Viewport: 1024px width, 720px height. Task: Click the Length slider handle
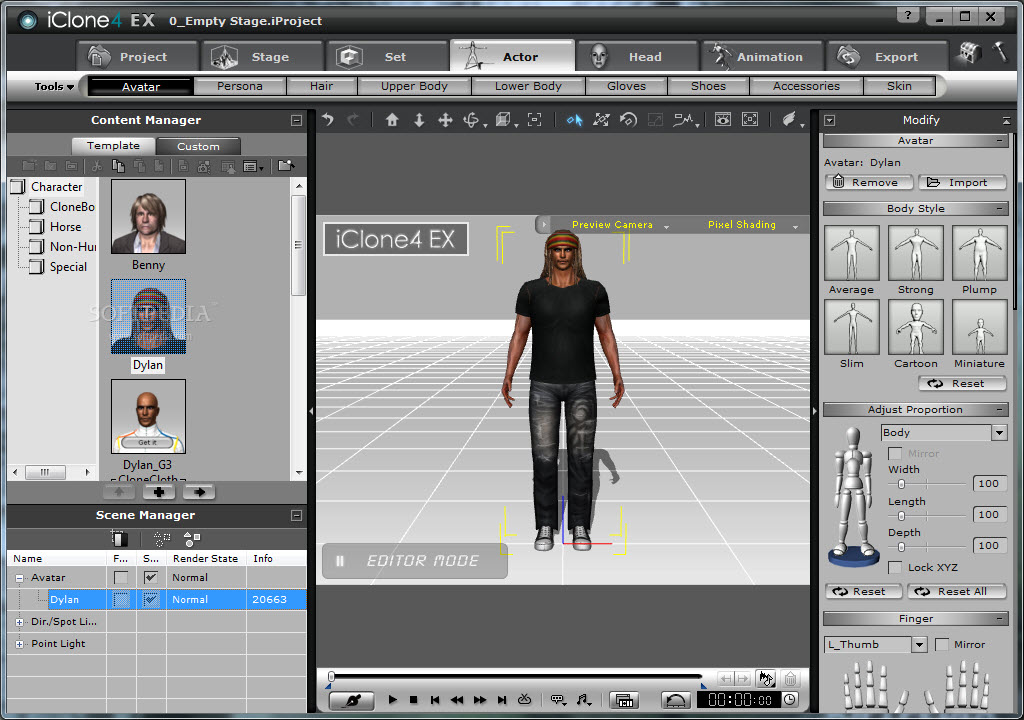click(901, 515)
